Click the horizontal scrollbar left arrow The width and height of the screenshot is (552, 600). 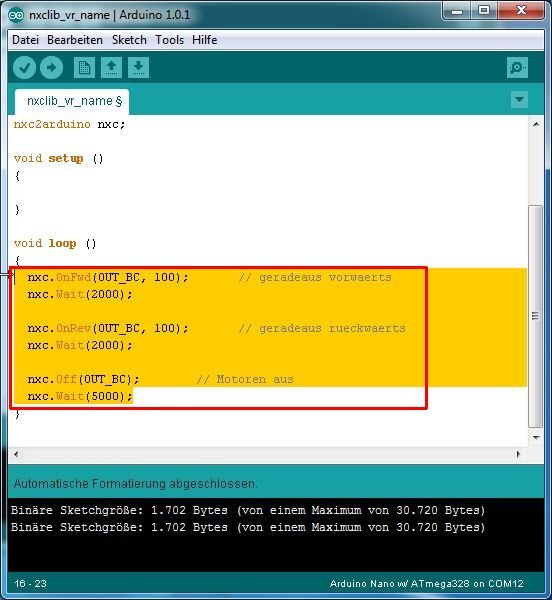click(16, 454)
